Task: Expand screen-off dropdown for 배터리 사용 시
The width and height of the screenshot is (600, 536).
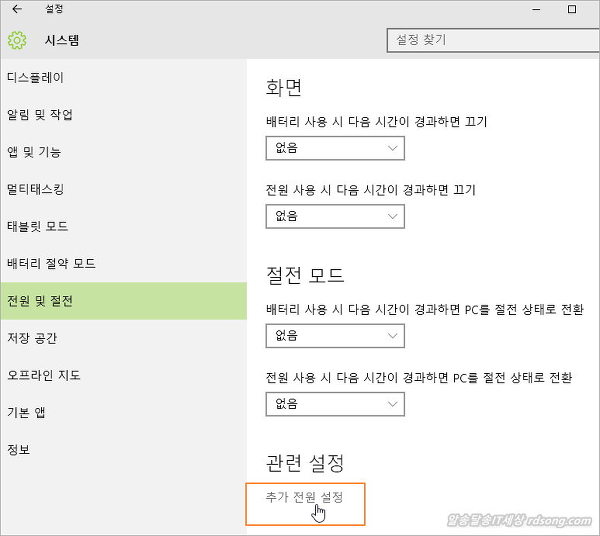Action: point(335,148)
